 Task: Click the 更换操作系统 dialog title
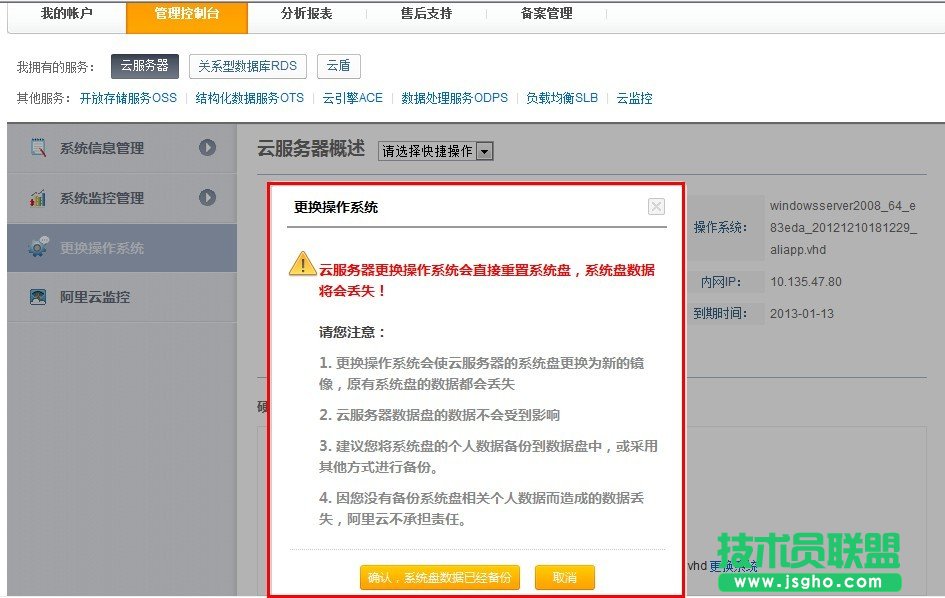coord(336,207)
